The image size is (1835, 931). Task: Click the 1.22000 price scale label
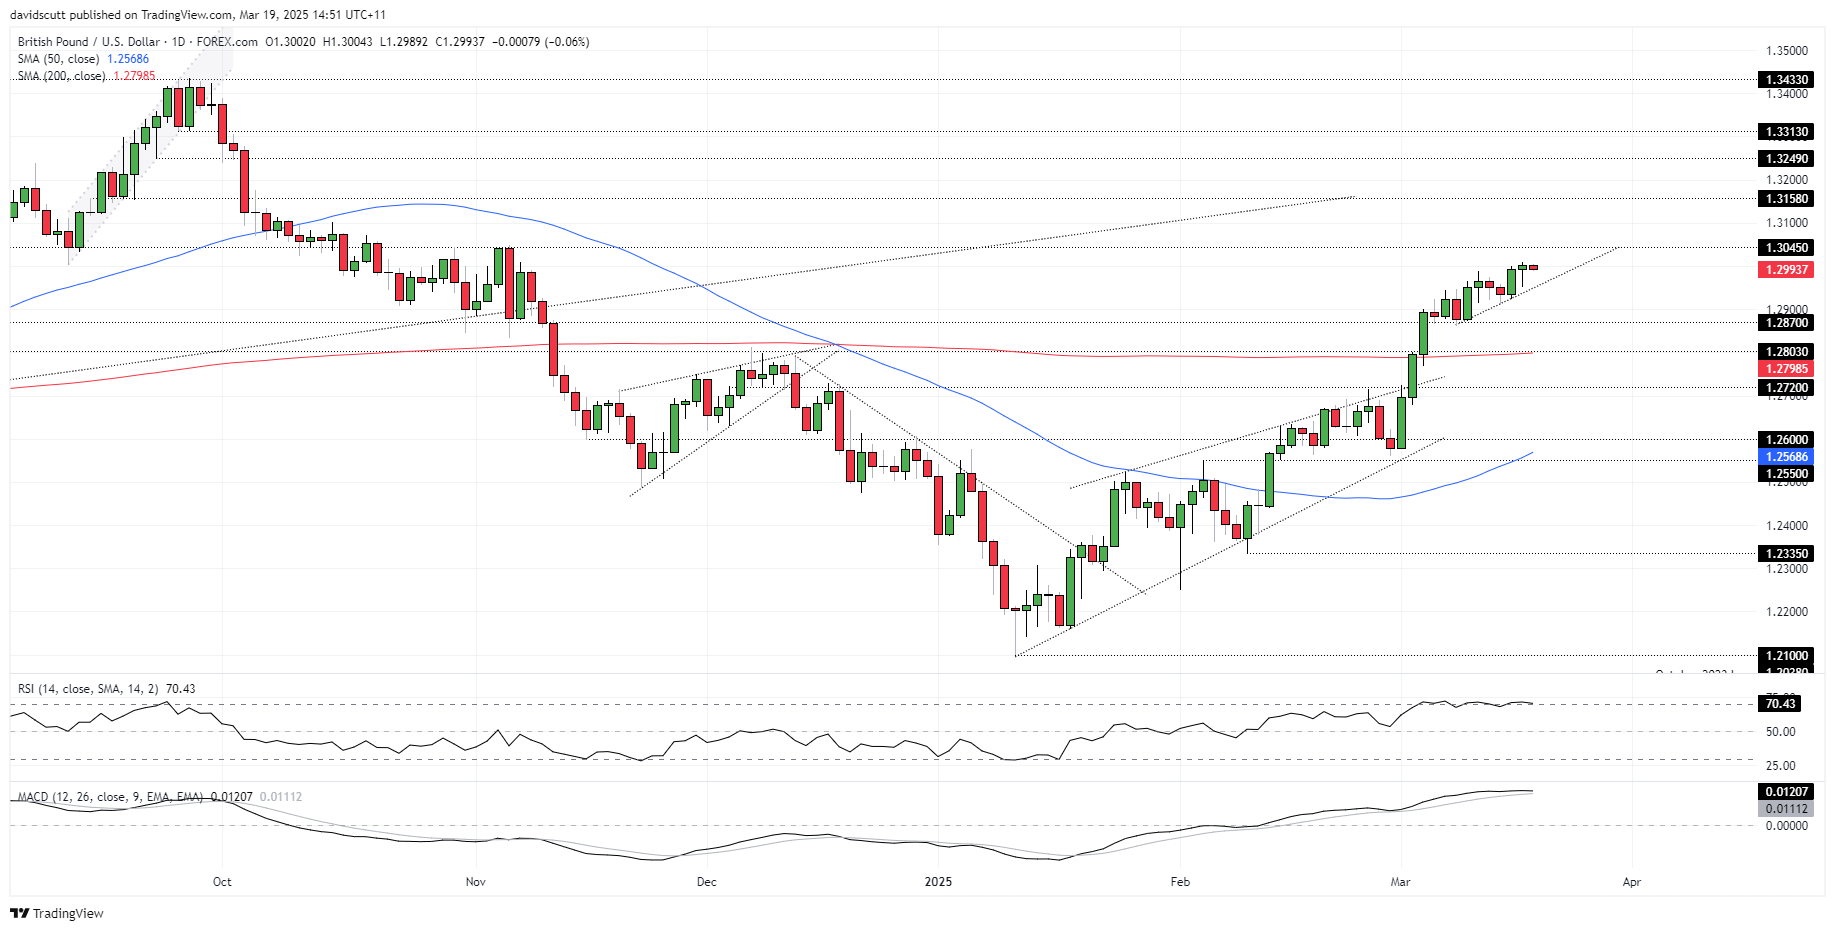(1786, 611)
